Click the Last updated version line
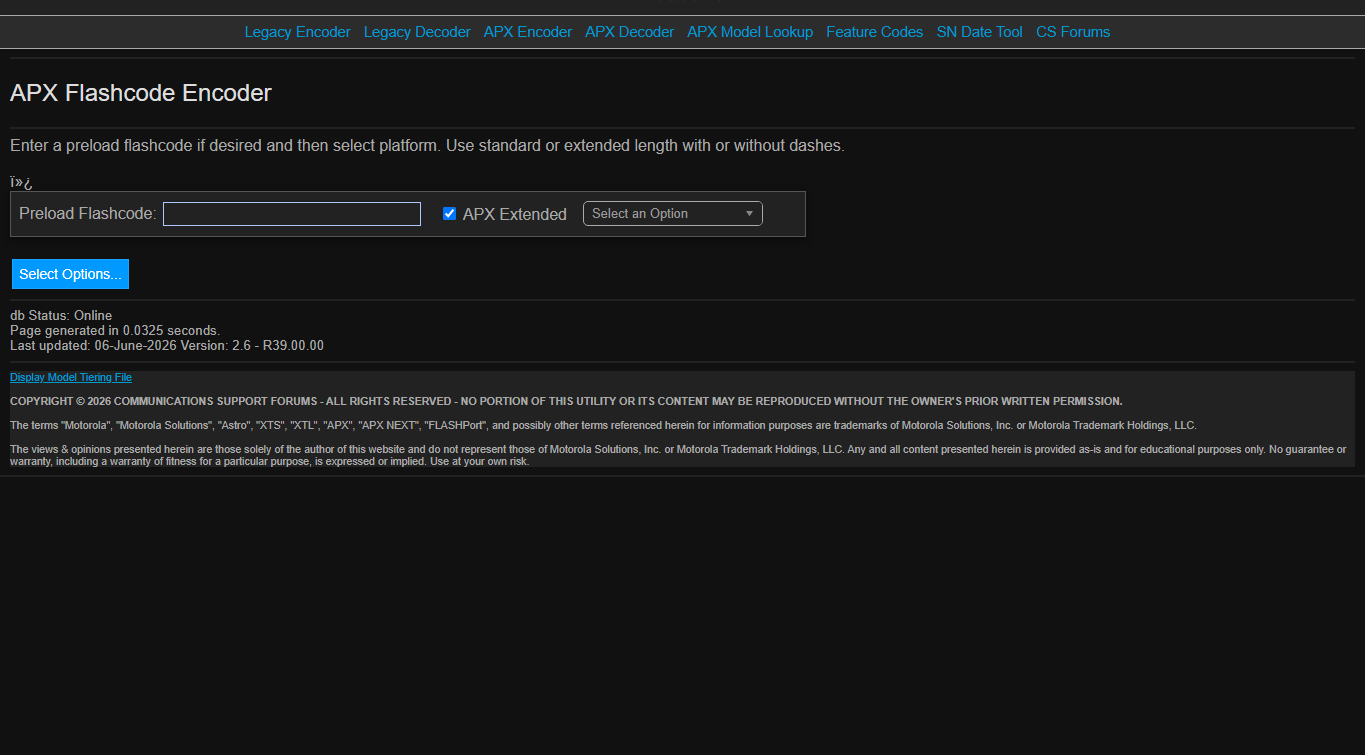 click(167, 346)
